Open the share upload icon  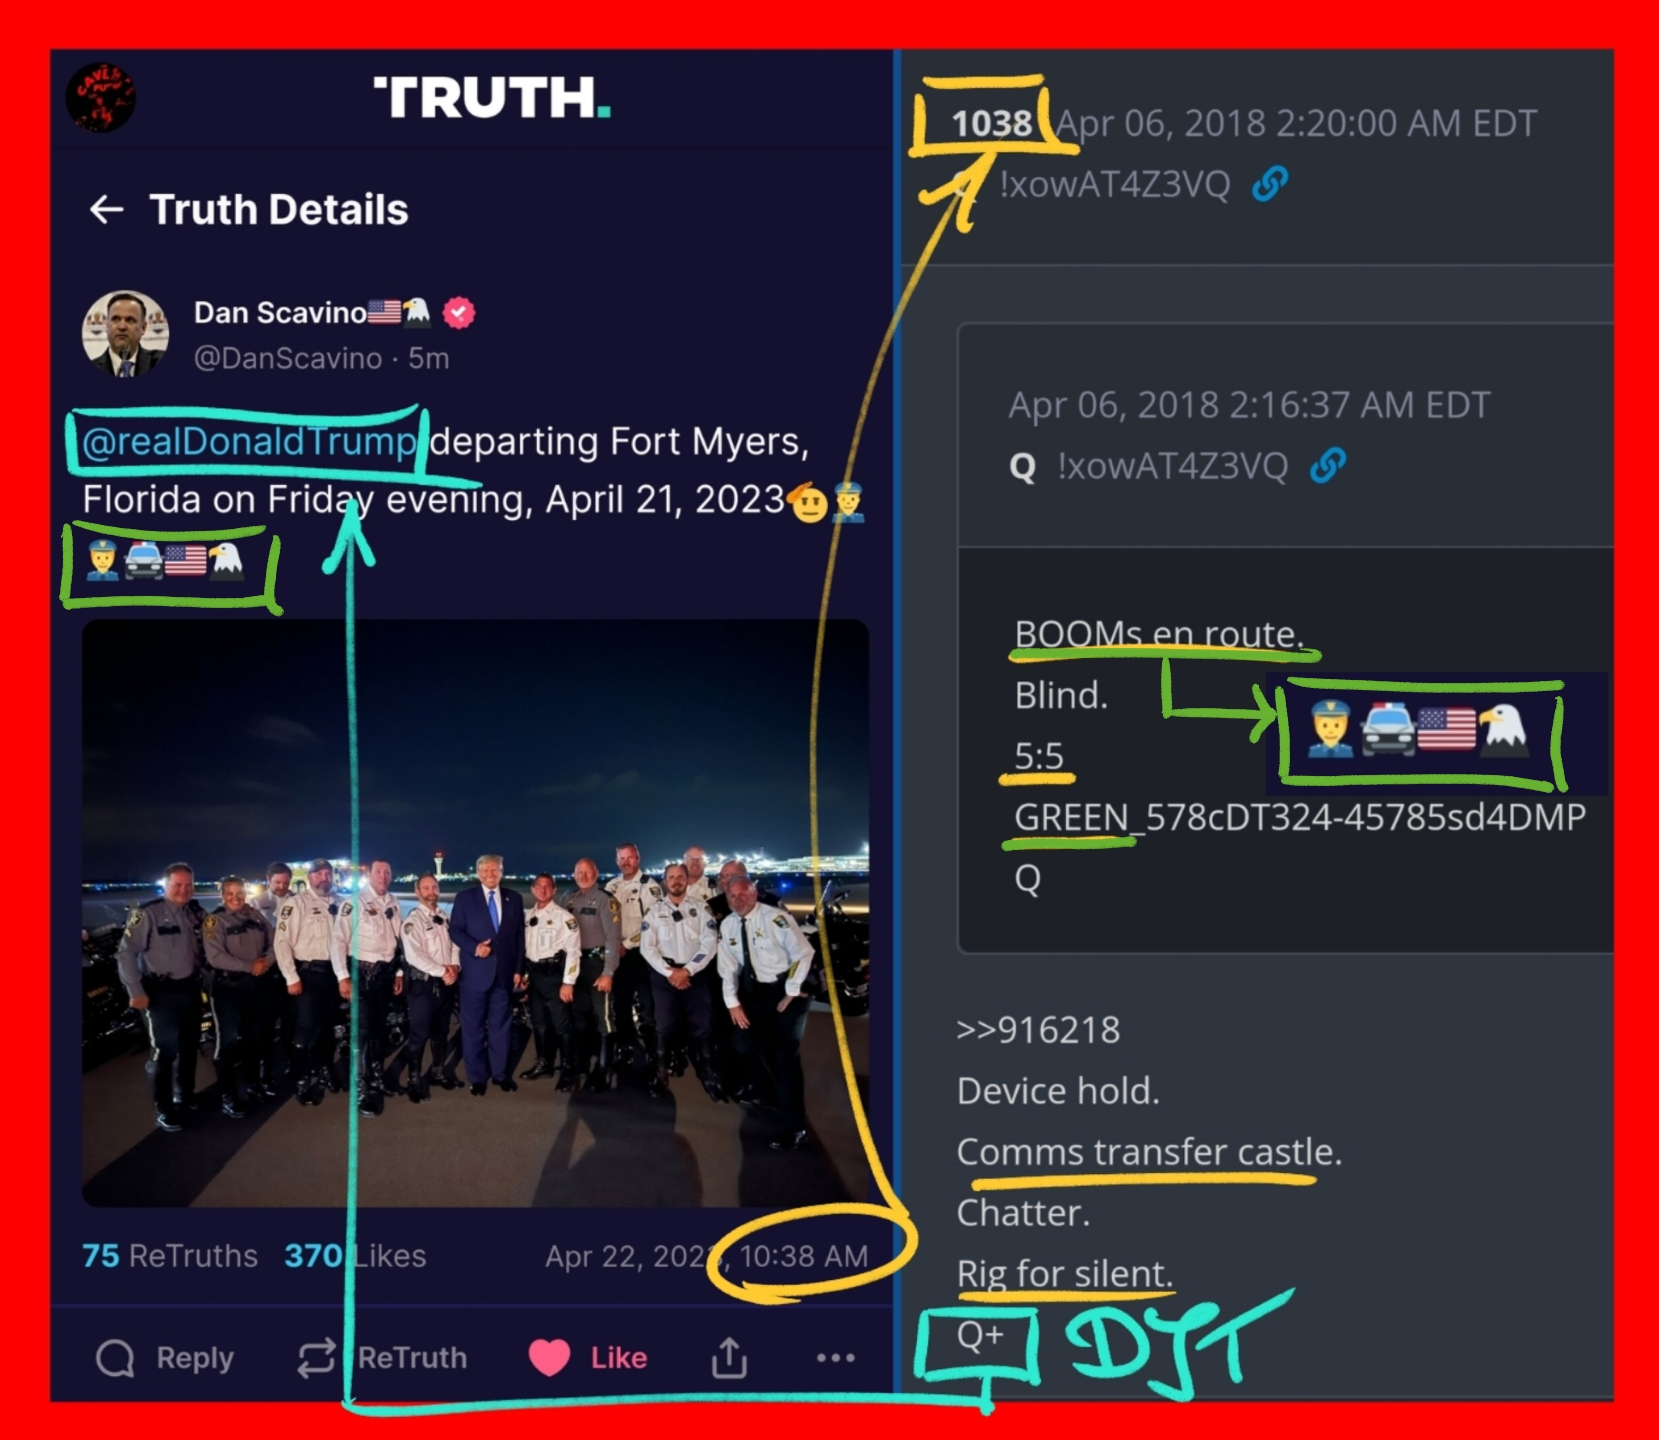729,1357
